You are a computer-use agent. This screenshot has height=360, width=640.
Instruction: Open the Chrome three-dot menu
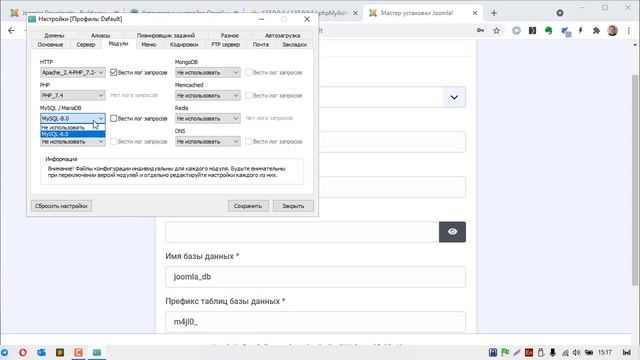[x=629, y=31]
